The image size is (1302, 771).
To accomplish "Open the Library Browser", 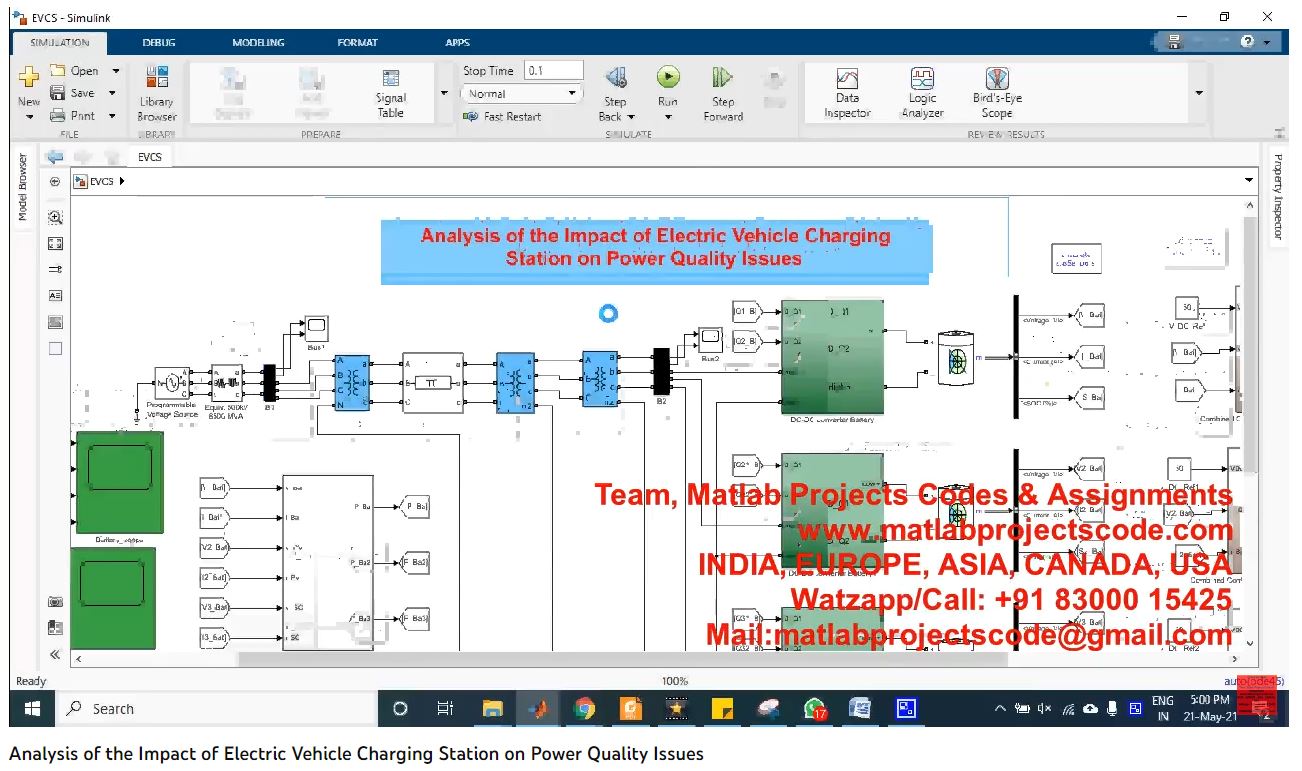I will point(157,92).
